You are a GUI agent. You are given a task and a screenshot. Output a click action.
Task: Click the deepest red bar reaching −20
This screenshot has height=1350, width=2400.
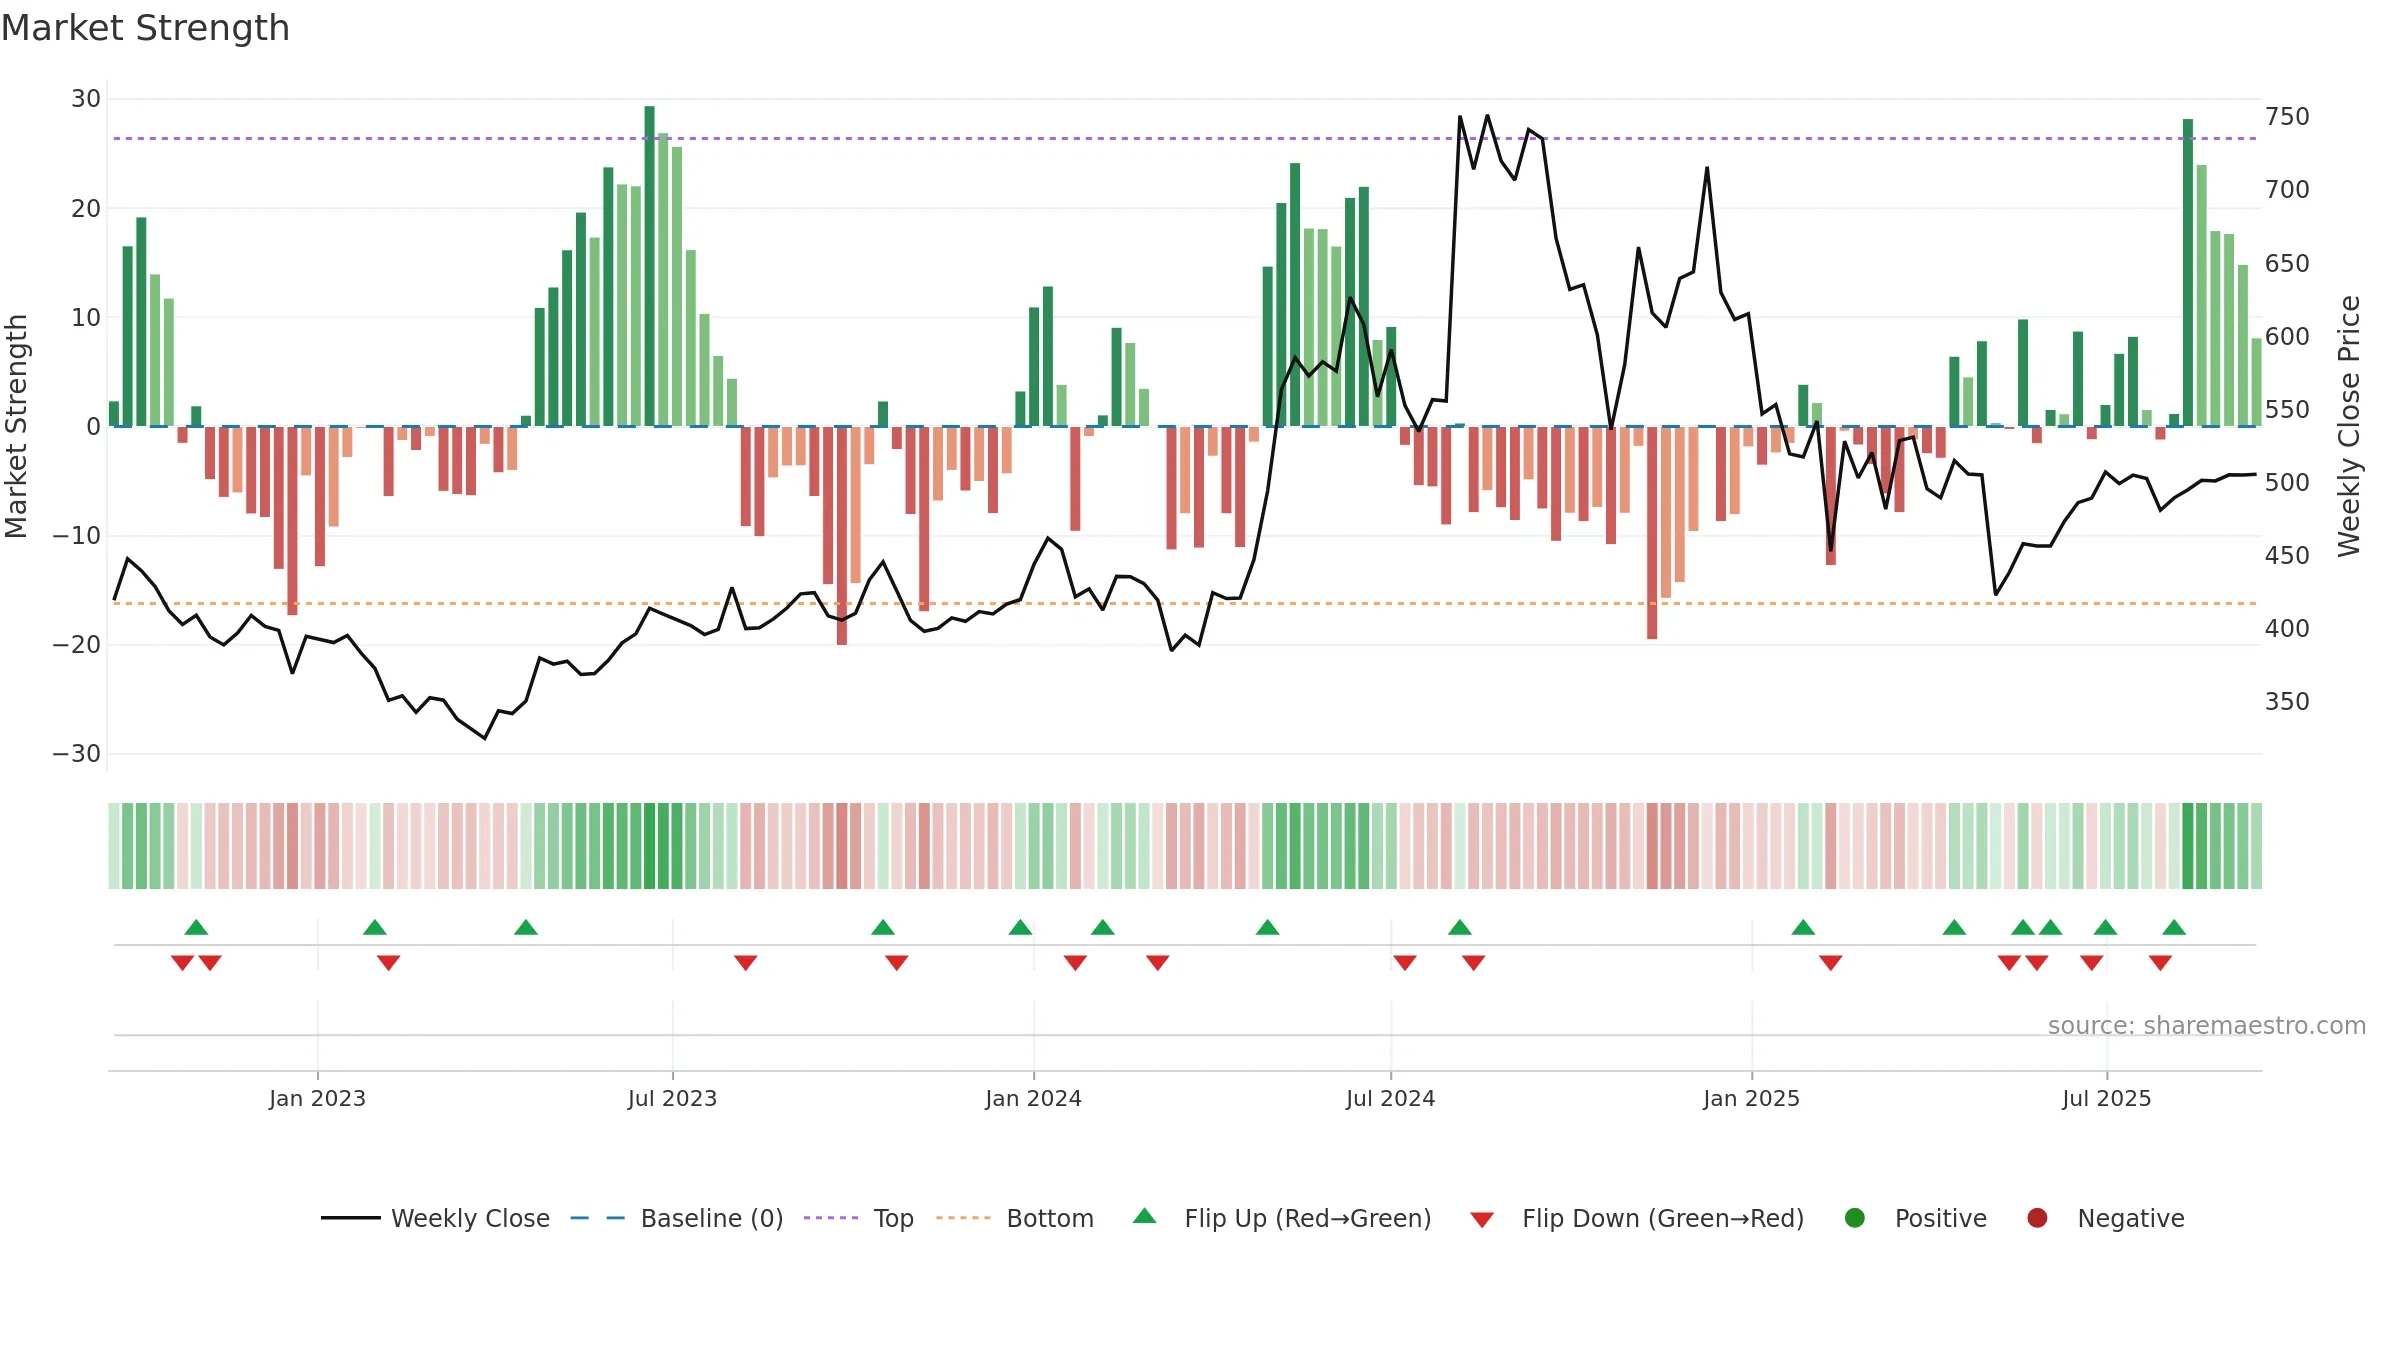click(x=842, y=536)
